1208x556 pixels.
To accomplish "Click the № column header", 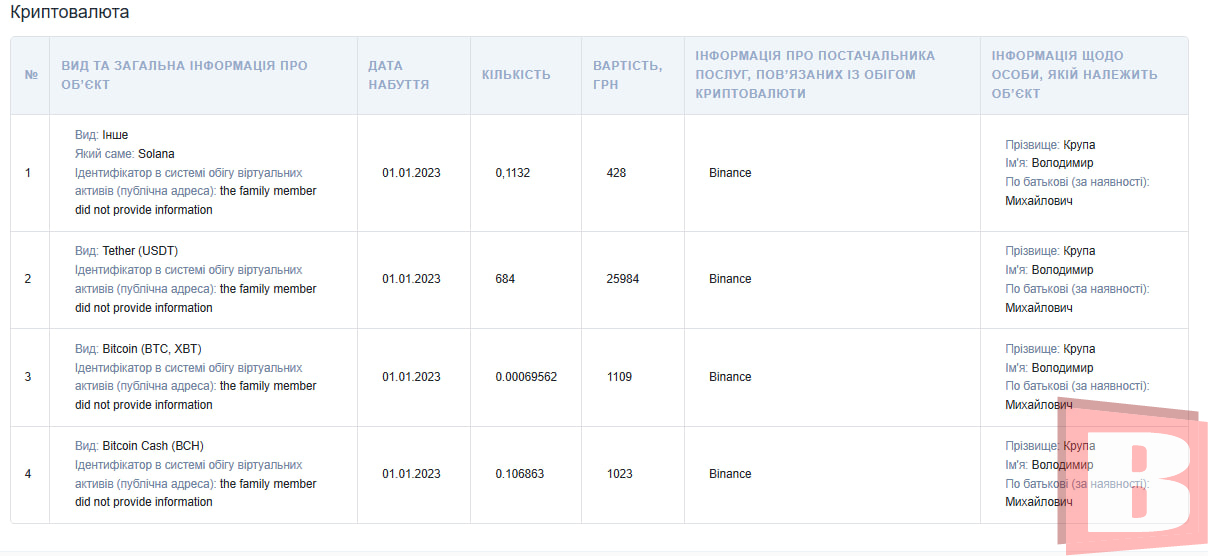I will tap(30, 75).
